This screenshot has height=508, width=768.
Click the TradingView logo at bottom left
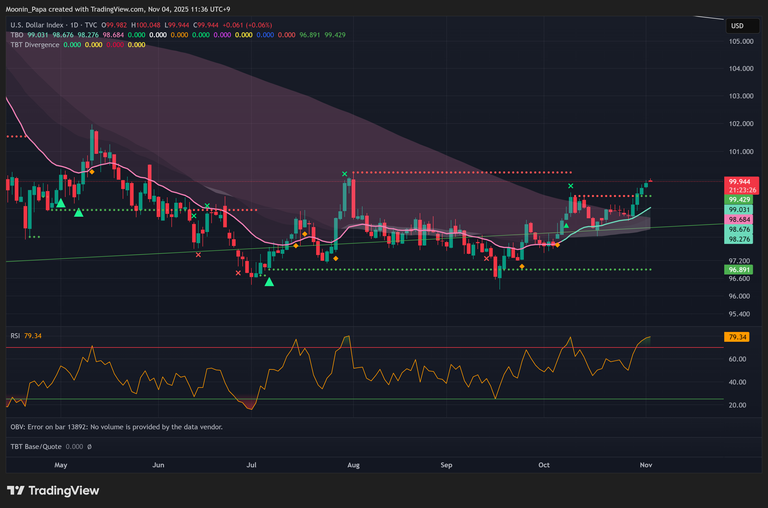click(52, 490)
